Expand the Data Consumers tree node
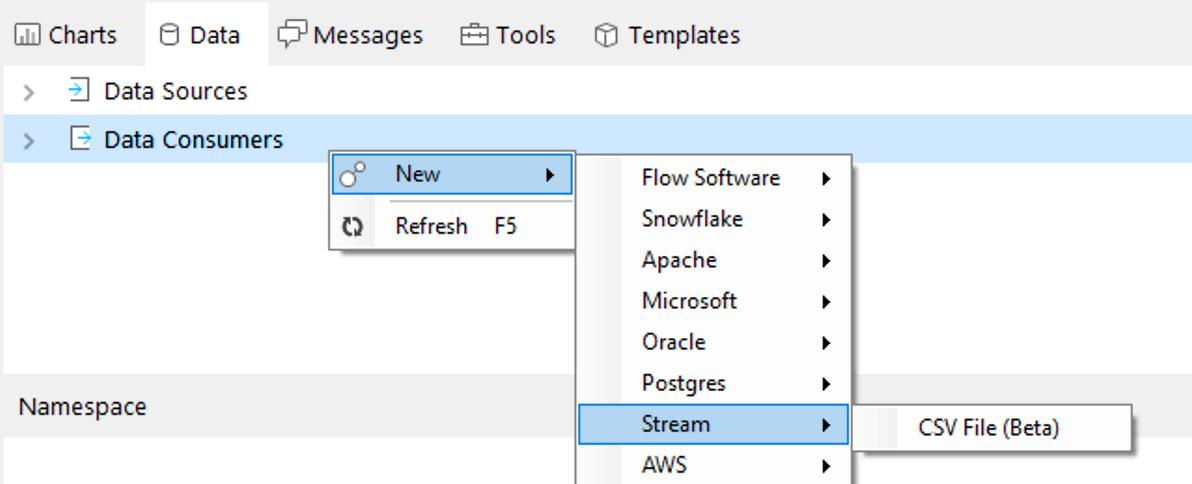 [29, 141]
